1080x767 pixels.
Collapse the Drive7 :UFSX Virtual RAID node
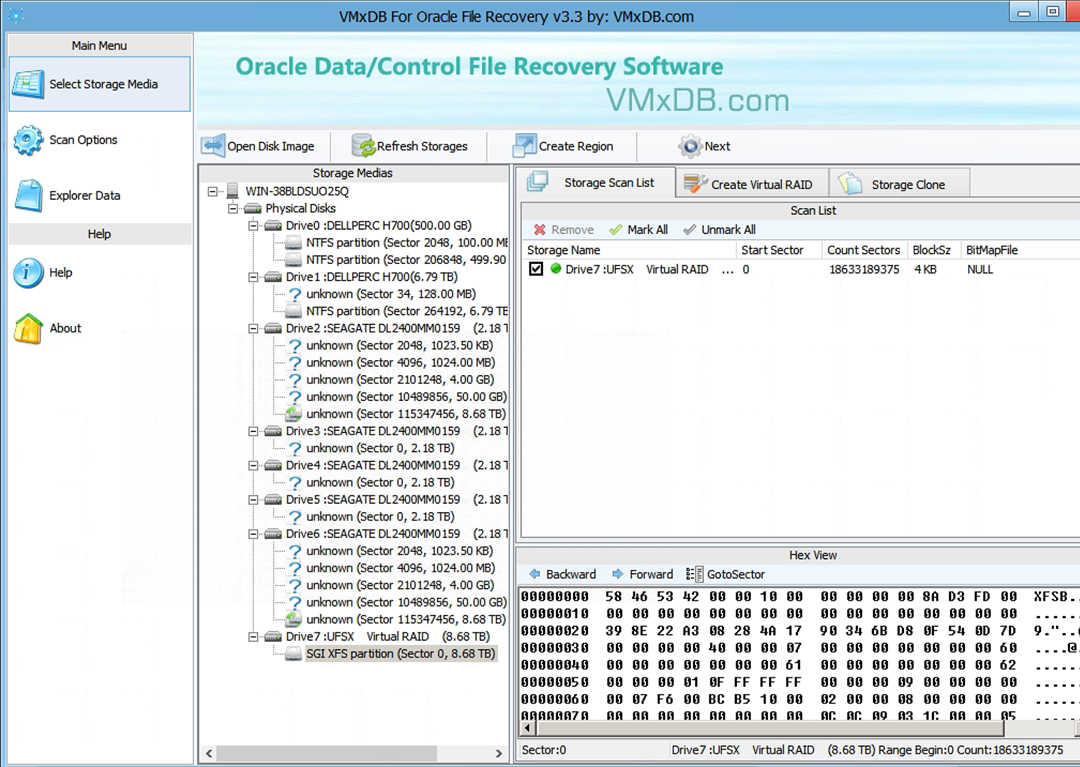[x=253, y=637]
